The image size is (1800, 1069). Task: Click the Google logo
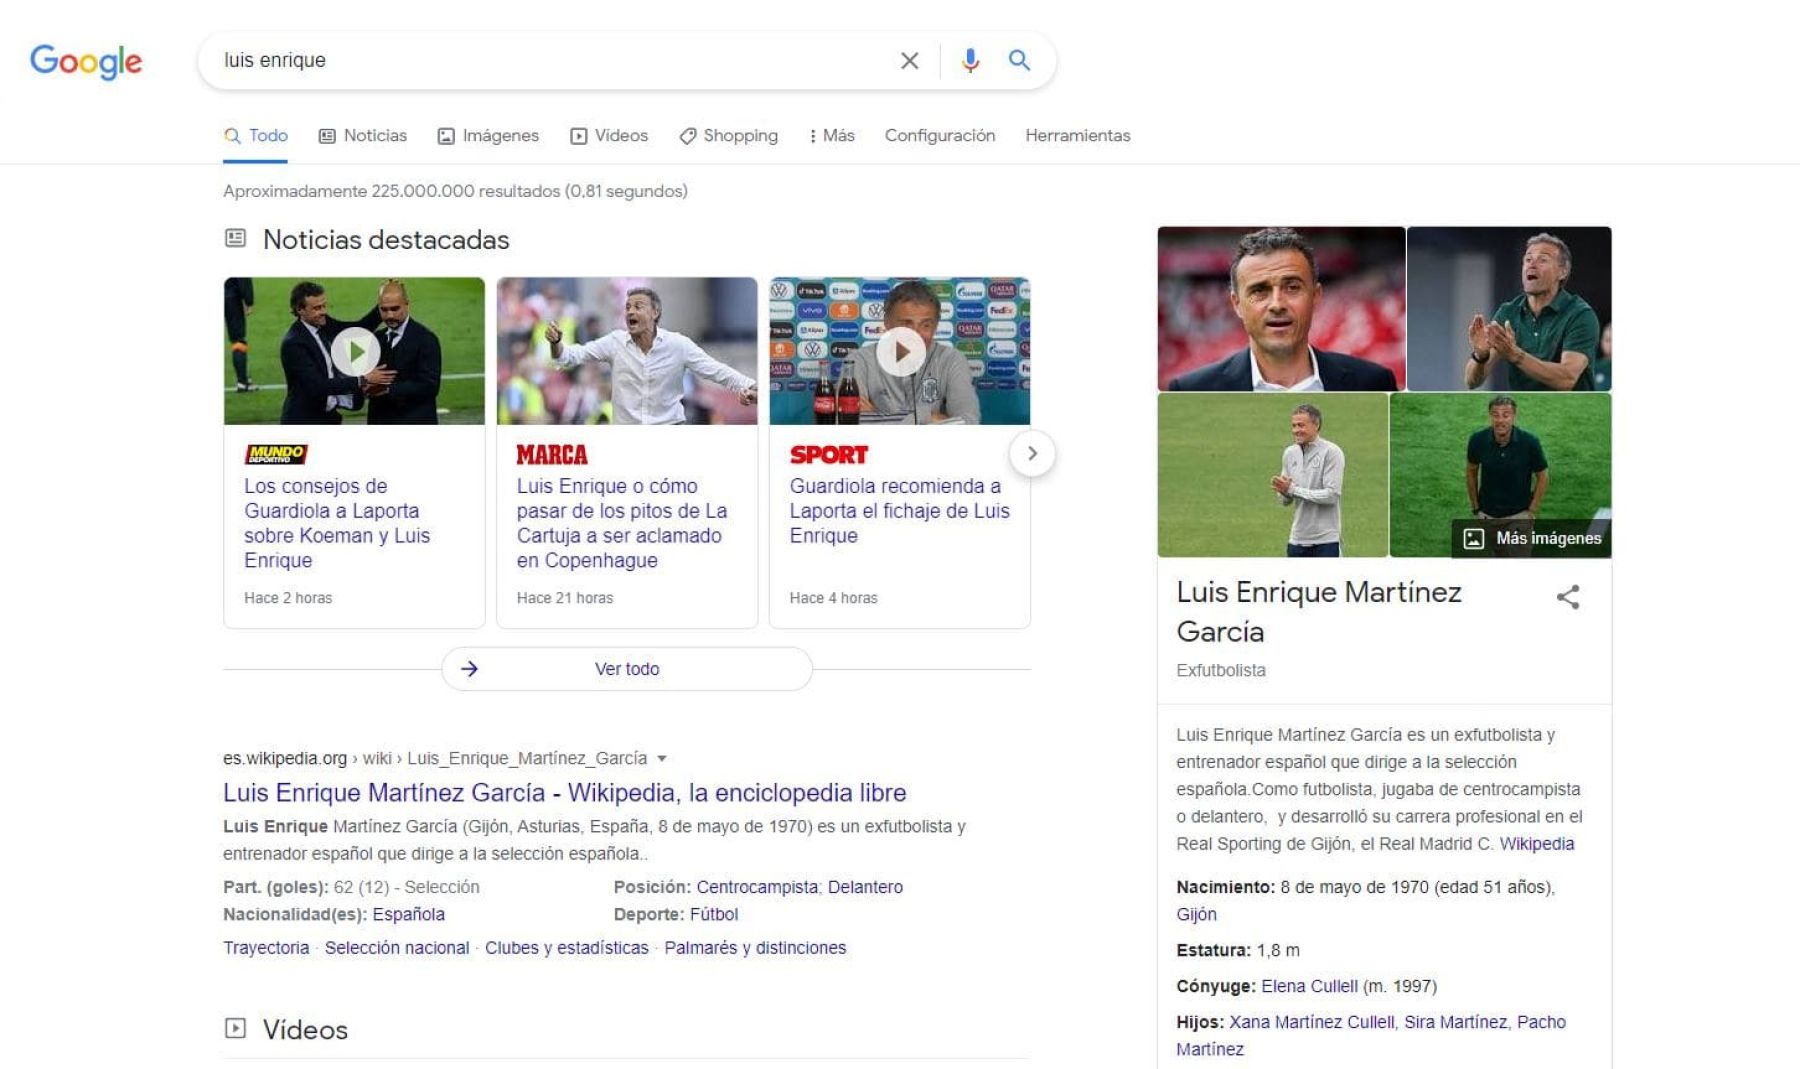coord(86,62)
